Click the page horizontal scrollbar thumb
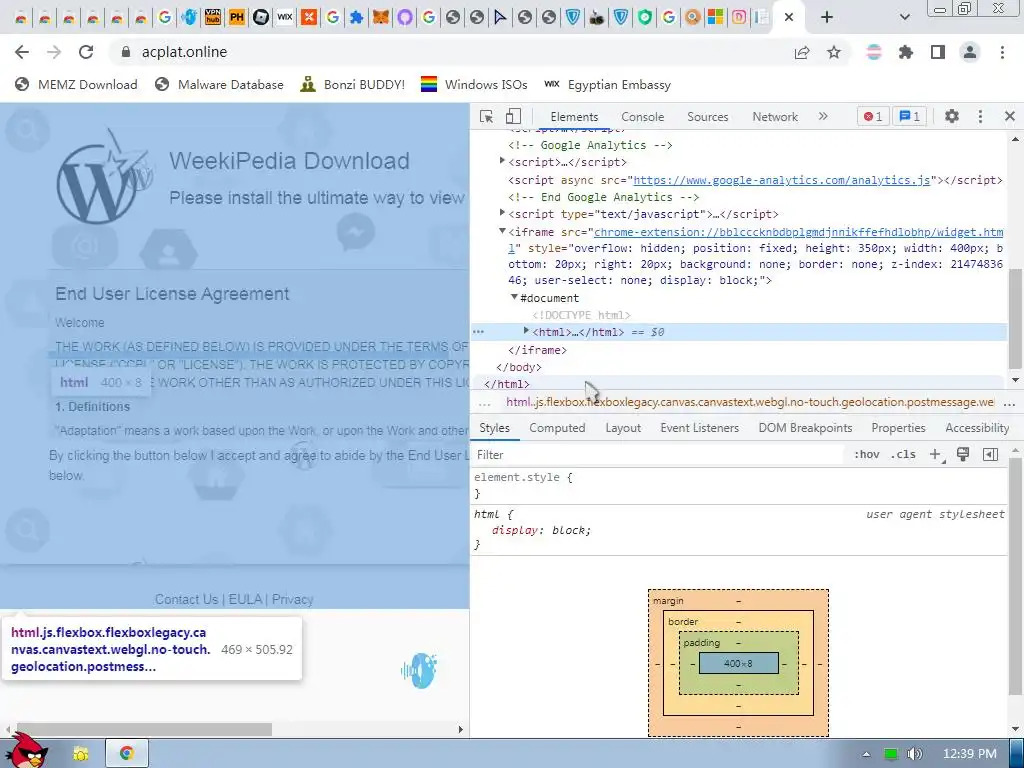 (144, 729)
